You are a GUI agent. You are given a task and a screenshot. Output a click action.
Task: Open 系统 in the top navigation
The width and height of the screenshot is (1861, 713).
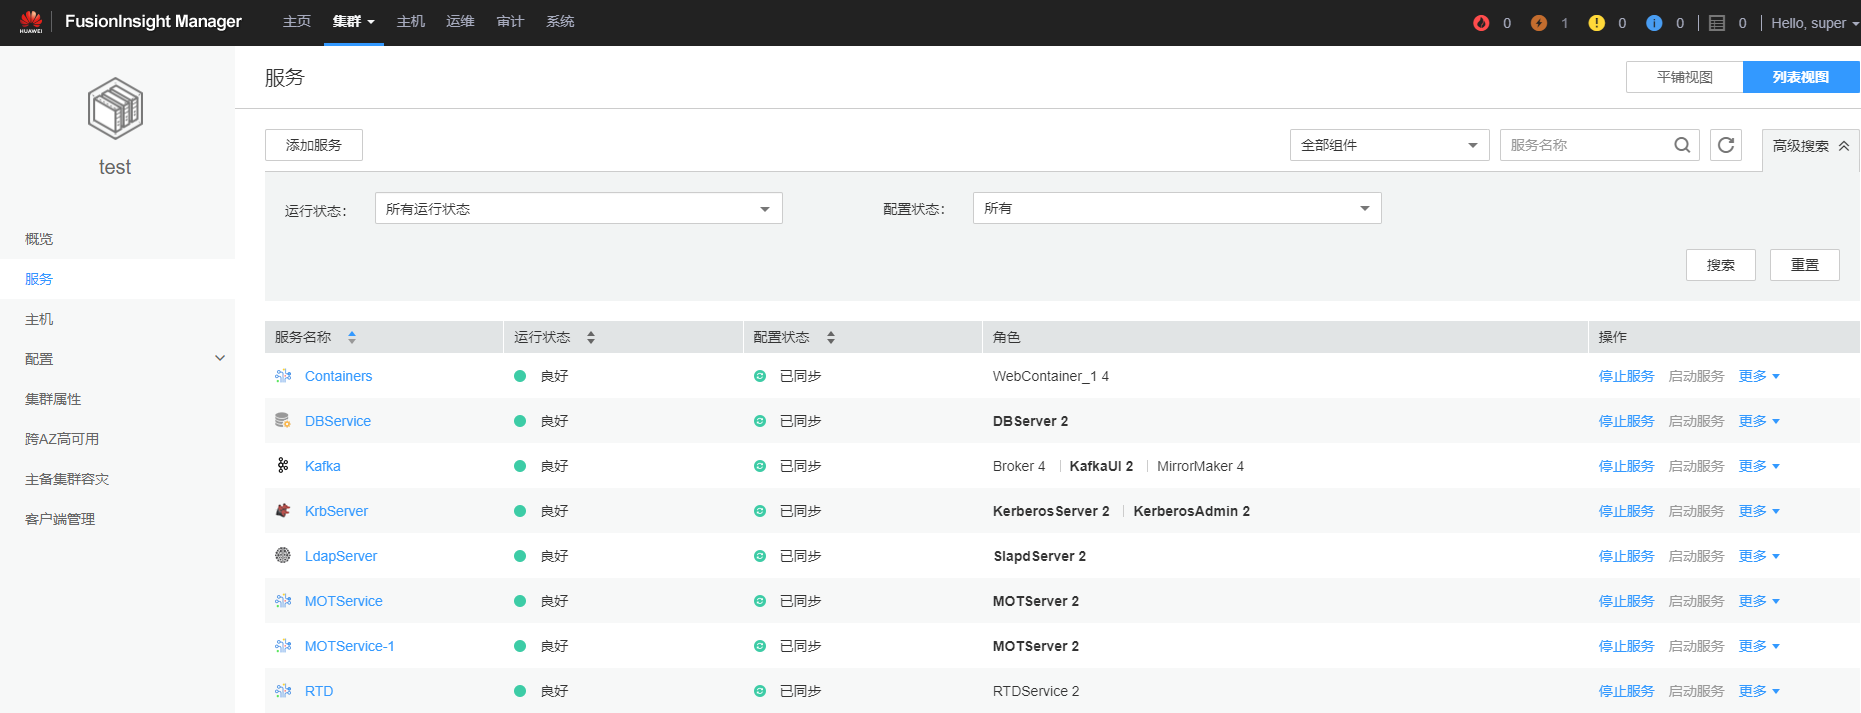point(560,21)
